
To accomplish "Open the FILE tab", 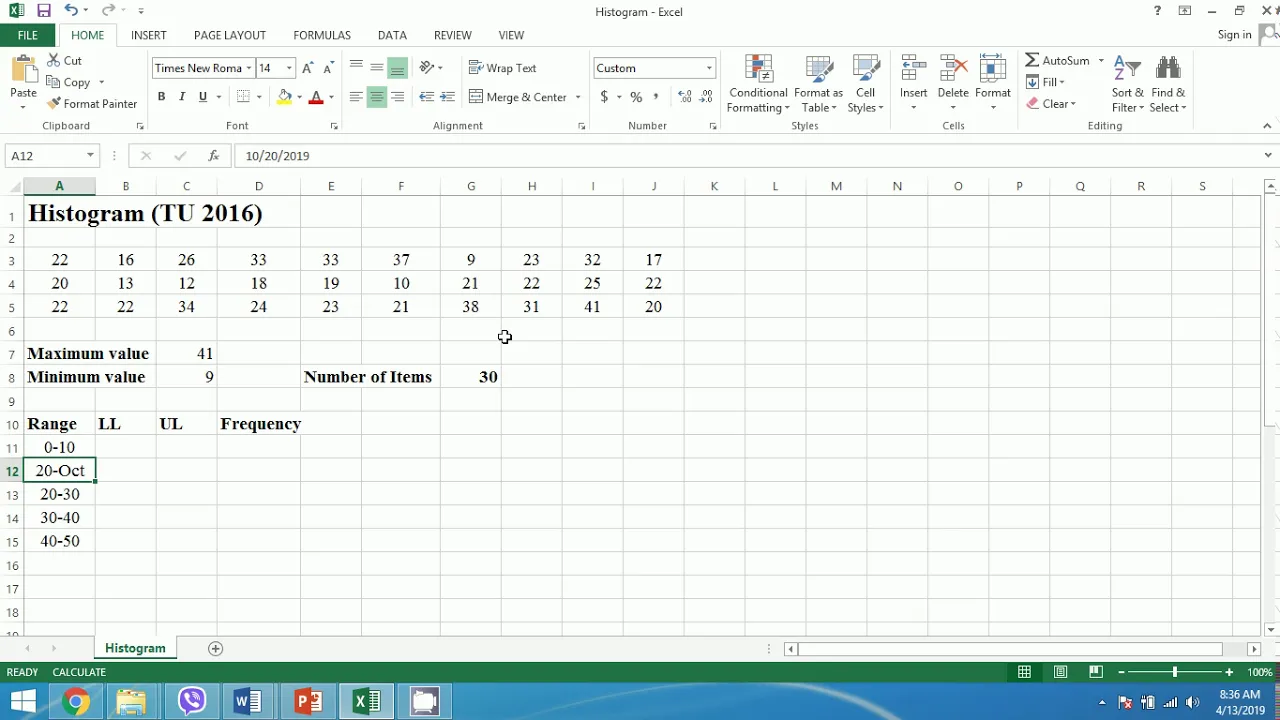I will point(28,35).
